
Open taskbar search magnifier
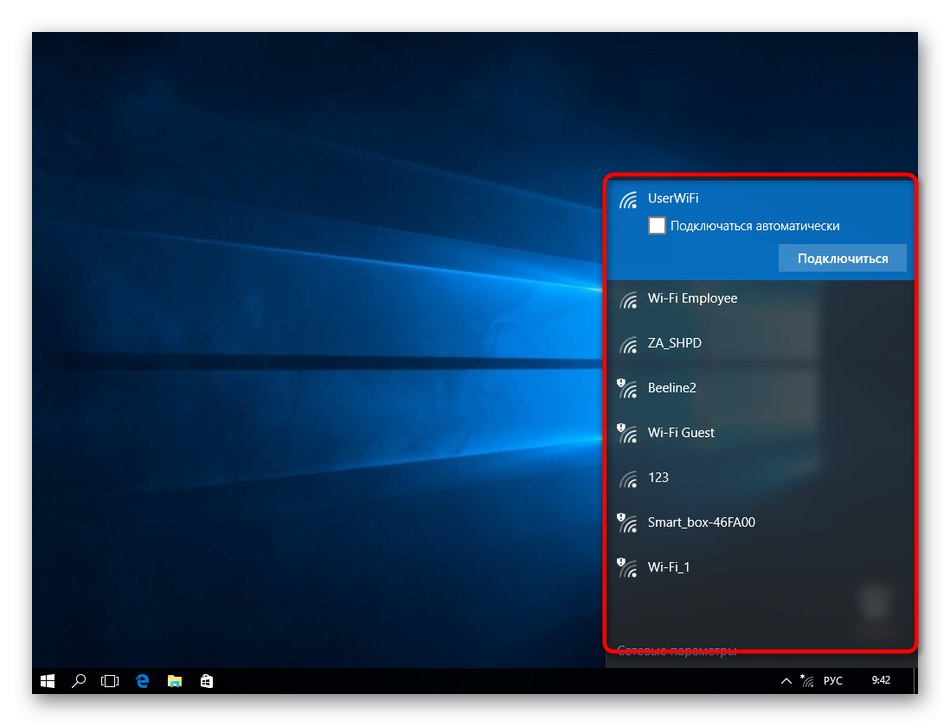click(79, 681)
